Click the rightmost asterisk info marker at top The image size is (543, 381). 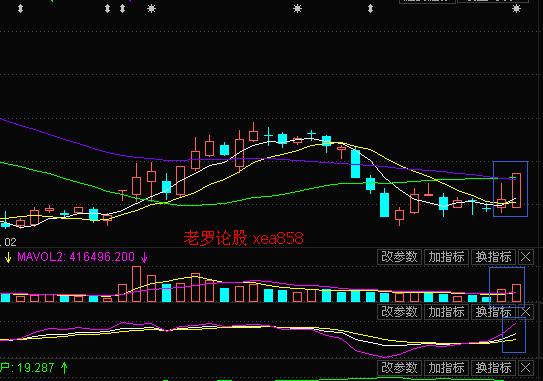point(516,9)
